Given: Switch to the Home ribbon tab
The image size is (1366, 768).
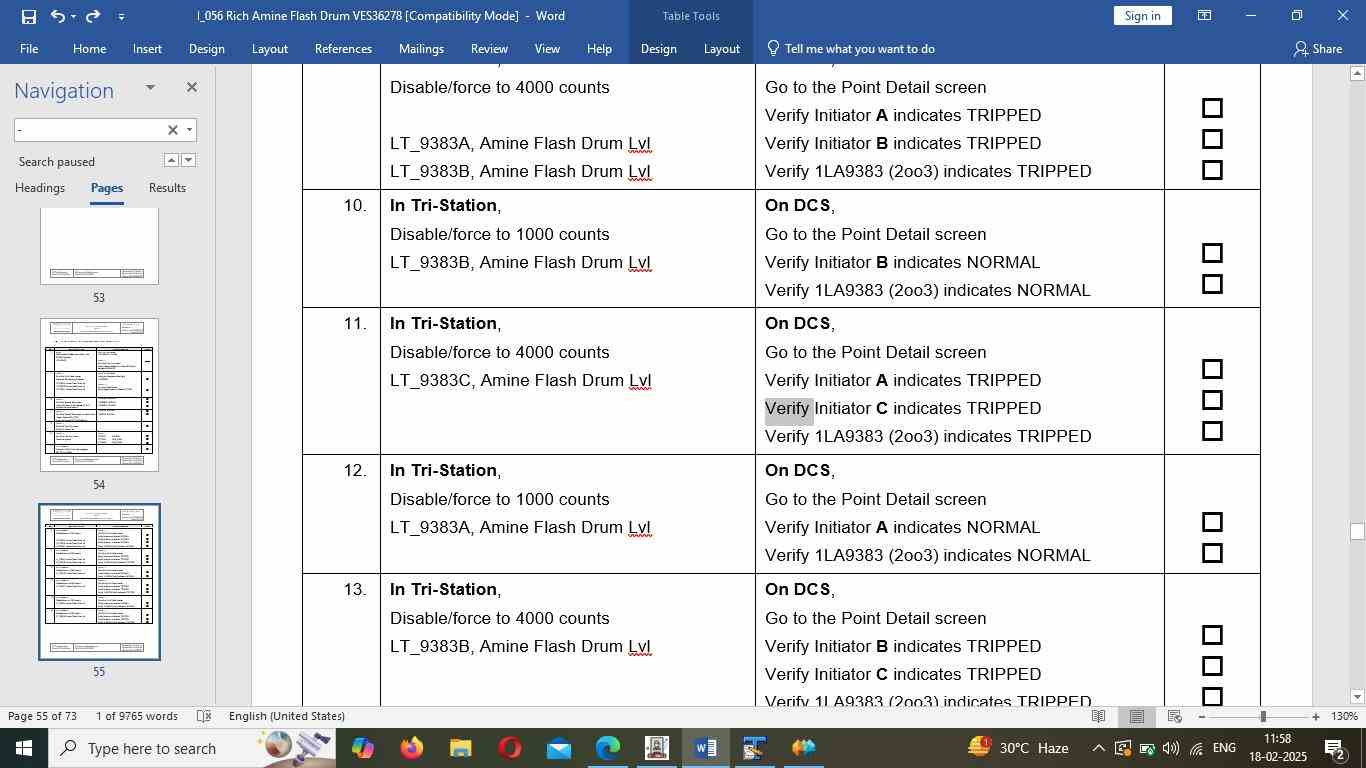Looking at the screenshot, I should click(x=89, y=49).
